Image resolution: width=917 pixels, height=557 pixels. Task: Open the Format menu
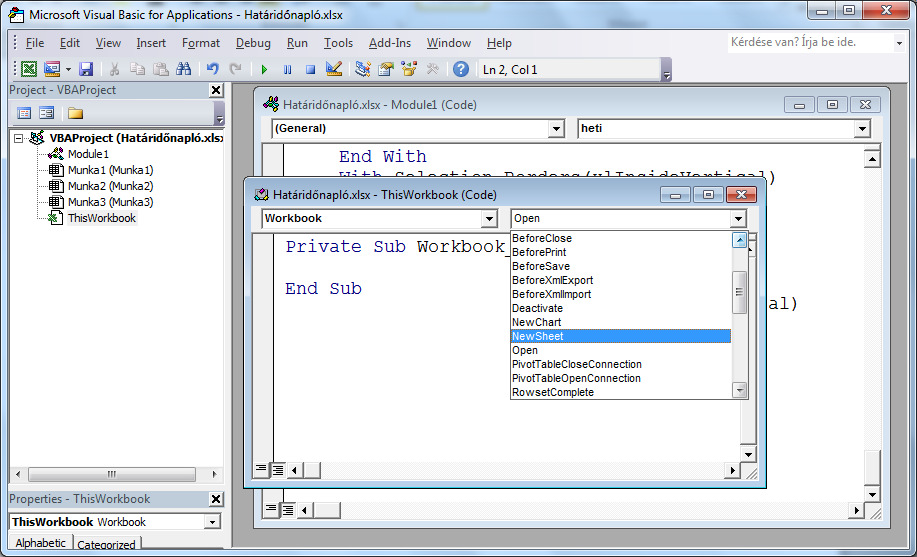[x=201, y=43]
